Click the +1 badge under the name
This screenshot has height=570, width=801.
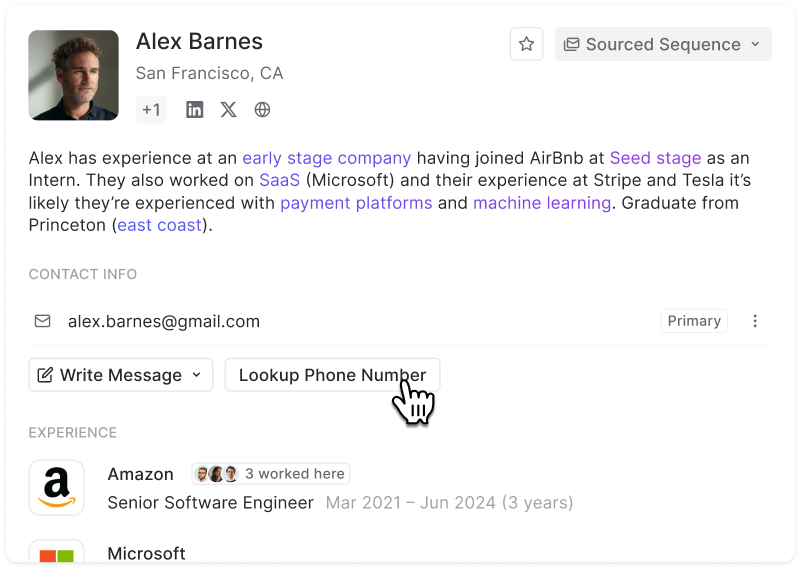pos(151,110)
